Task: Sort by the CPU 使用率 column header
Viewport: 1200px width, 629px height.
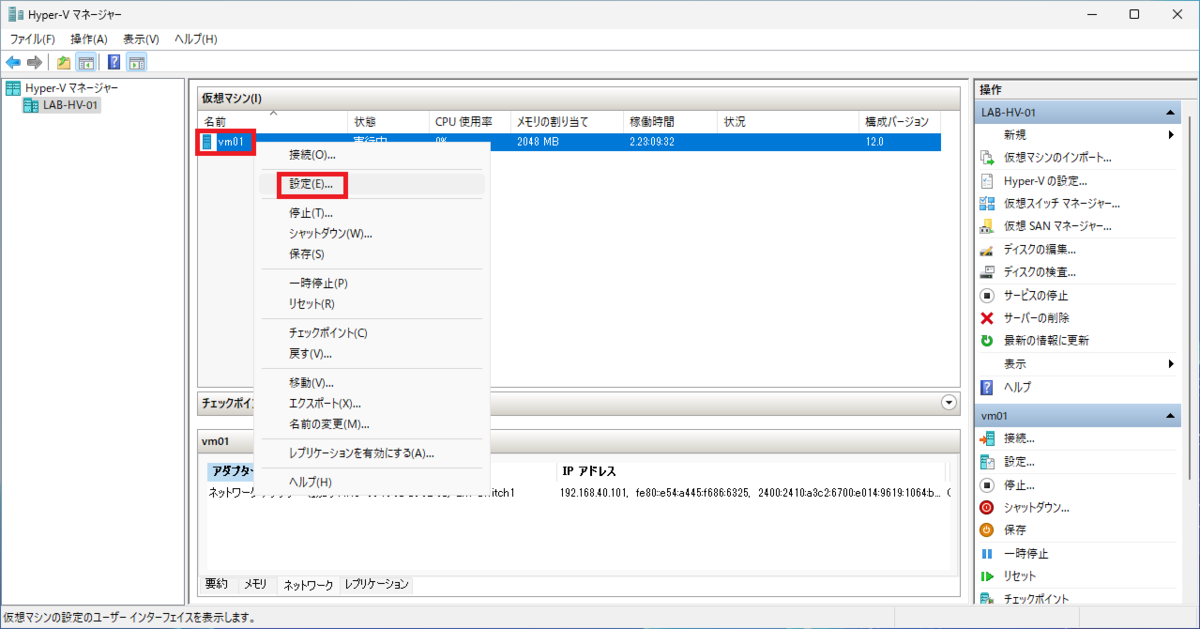Action: tap(469, 122)
